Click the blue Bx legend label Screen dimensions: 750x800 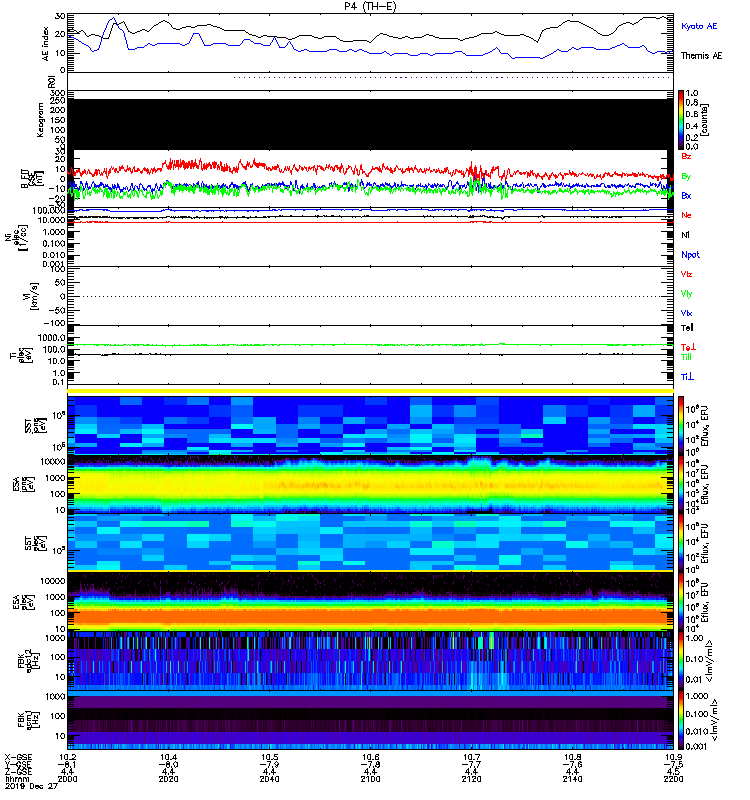coord(686,196)
